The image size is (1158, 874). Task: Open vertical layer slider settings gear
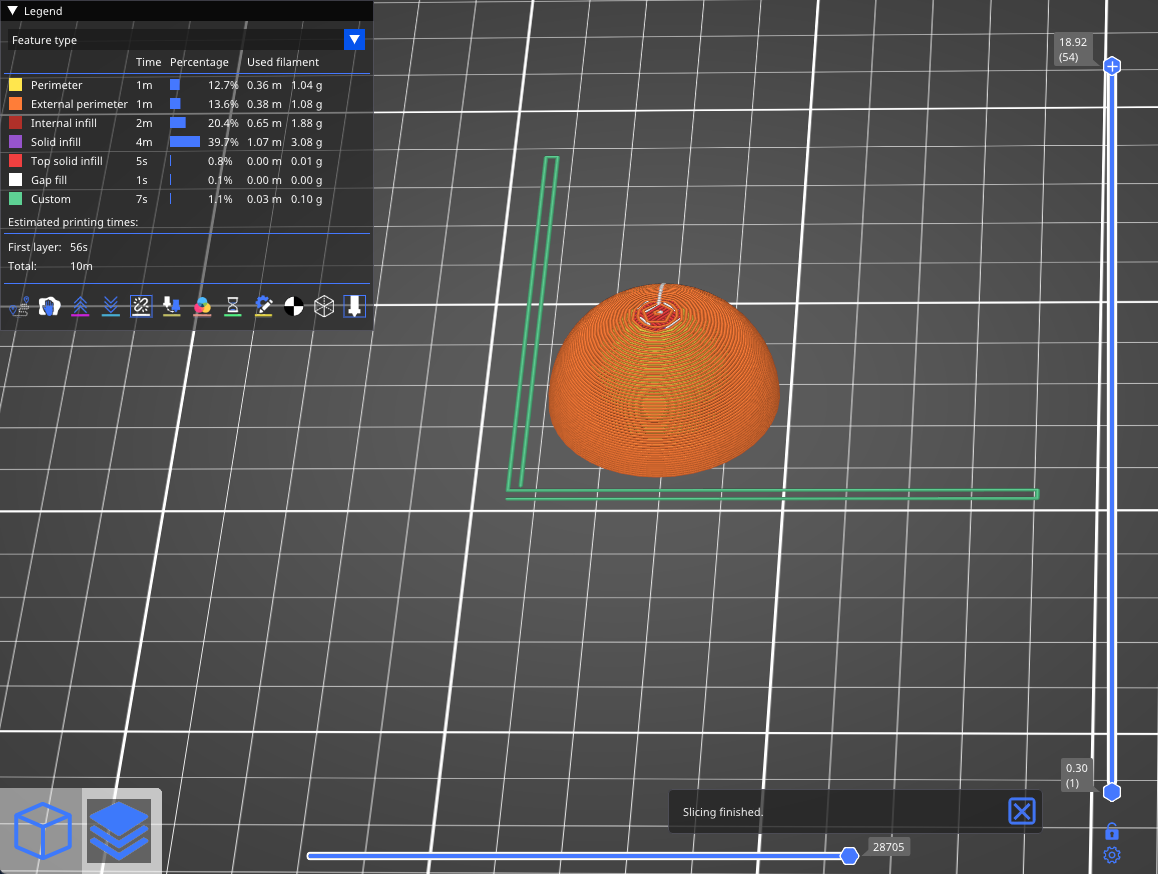(x=1111, y=855)
